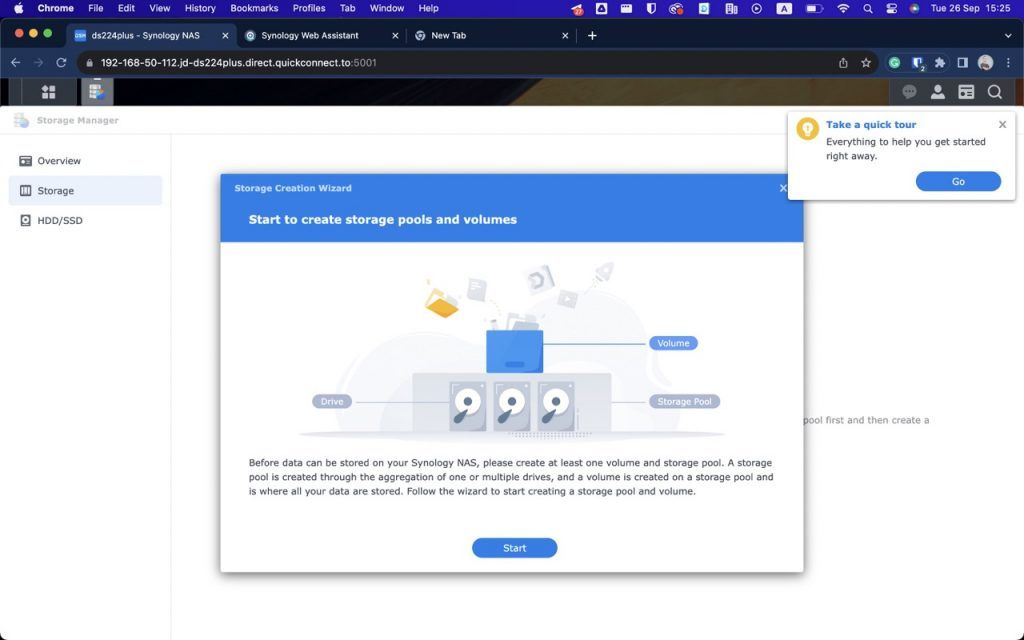Open the tab search chevron dropdown
The image size is (1024, 640).
tap(1008, 35)
